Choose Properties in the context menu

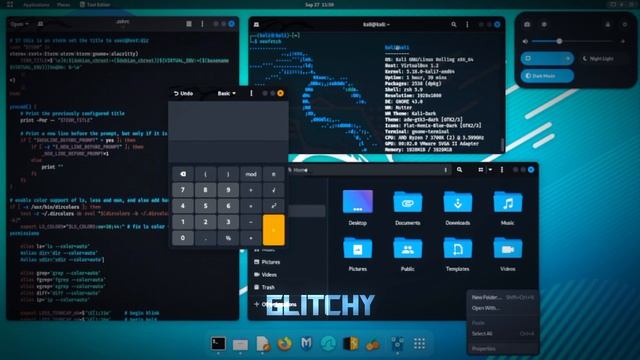[x=484, y=349]
